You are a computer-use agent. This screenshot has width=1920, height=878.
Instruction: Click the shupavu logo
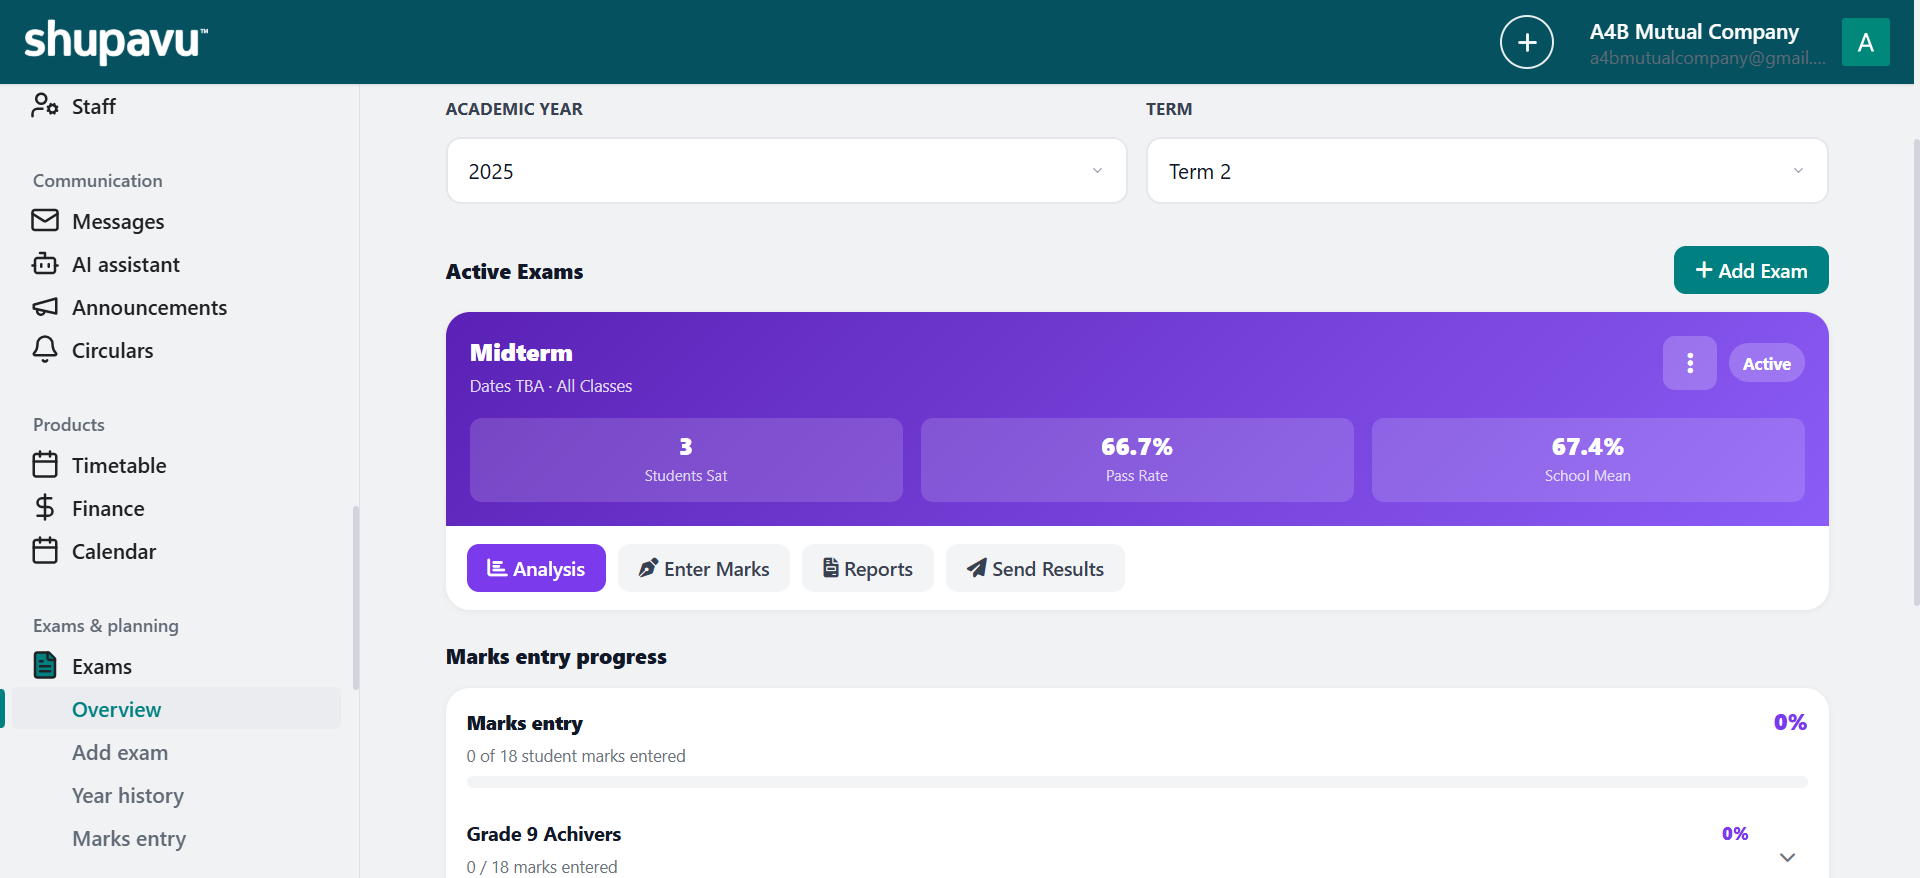click(x=116, y=42)
